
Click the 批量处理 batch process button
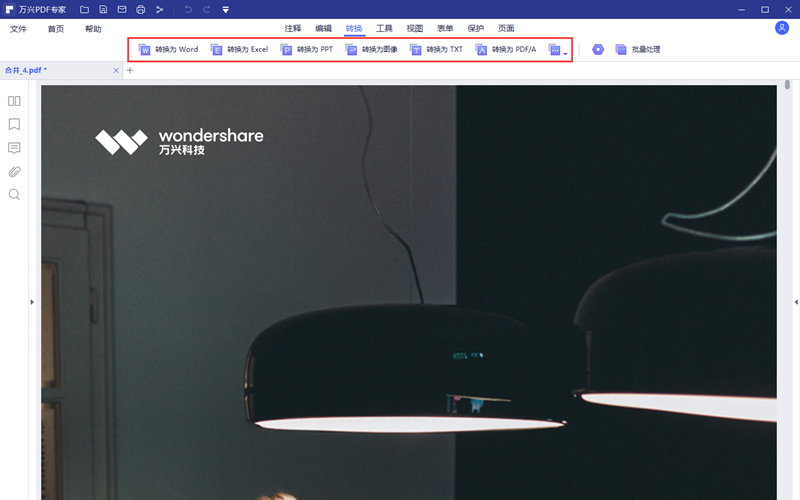[637, 49]
